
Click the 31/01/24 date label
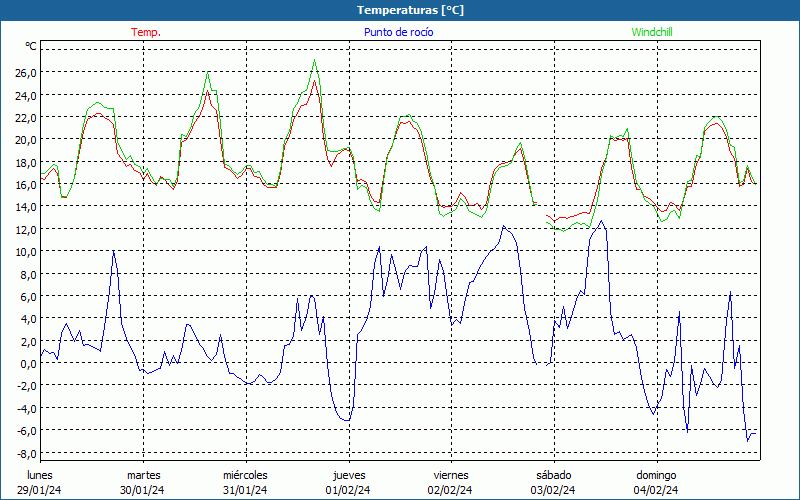245,490
